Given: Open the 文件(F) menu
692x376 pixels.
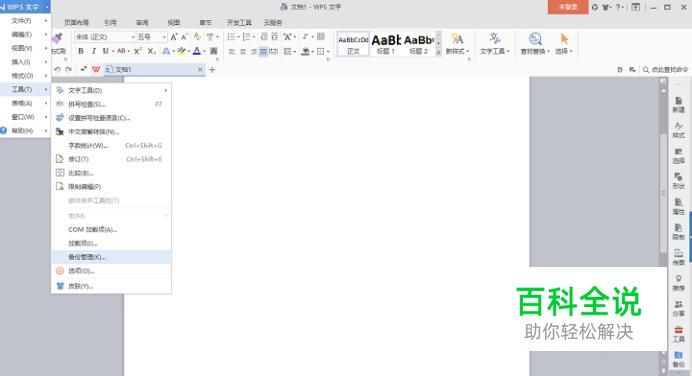Looking at the screenshot, I should [25, 21].
